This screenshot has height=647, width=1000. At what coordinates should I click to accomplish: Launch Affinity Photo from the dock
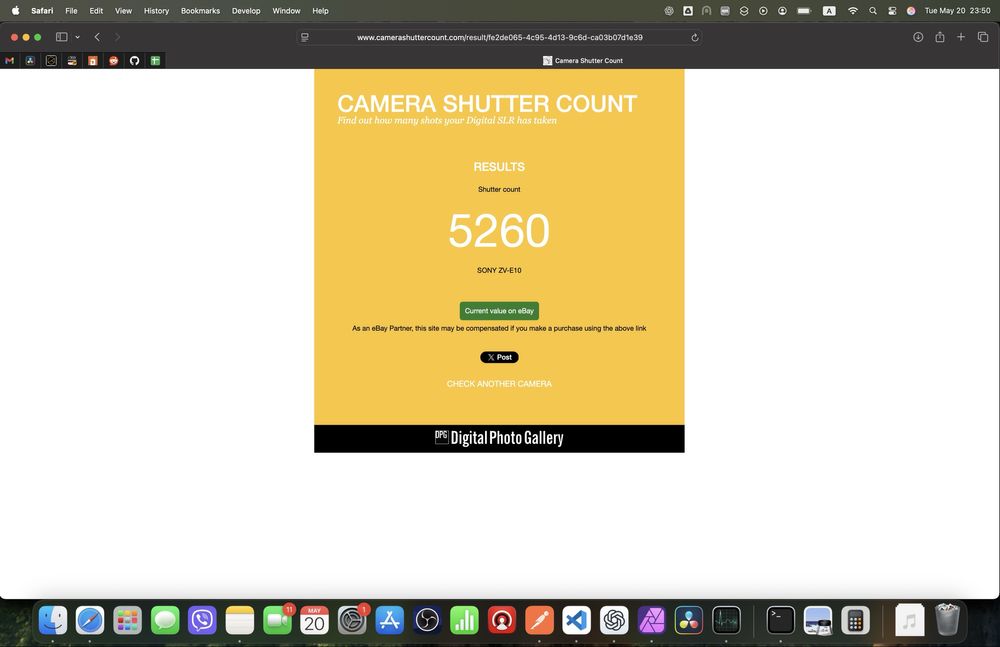click(x=651, y=620)
